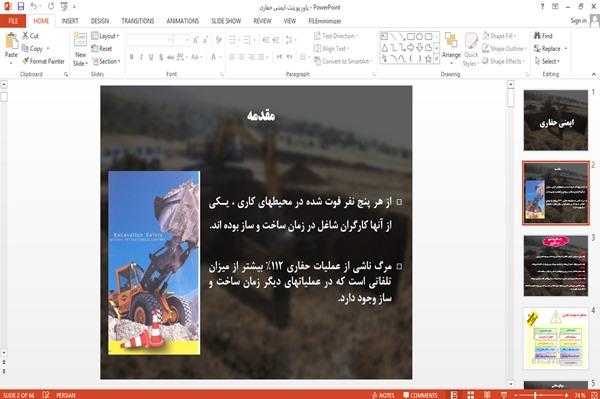Open Quick Styles gallery
This screenshot has width=600, height=399.
471,49
